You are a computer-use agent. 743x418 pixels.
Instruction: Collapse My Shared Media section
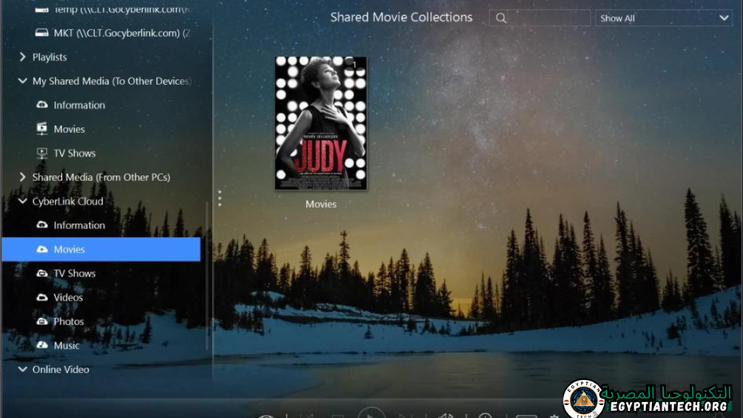tap(23, 81)
